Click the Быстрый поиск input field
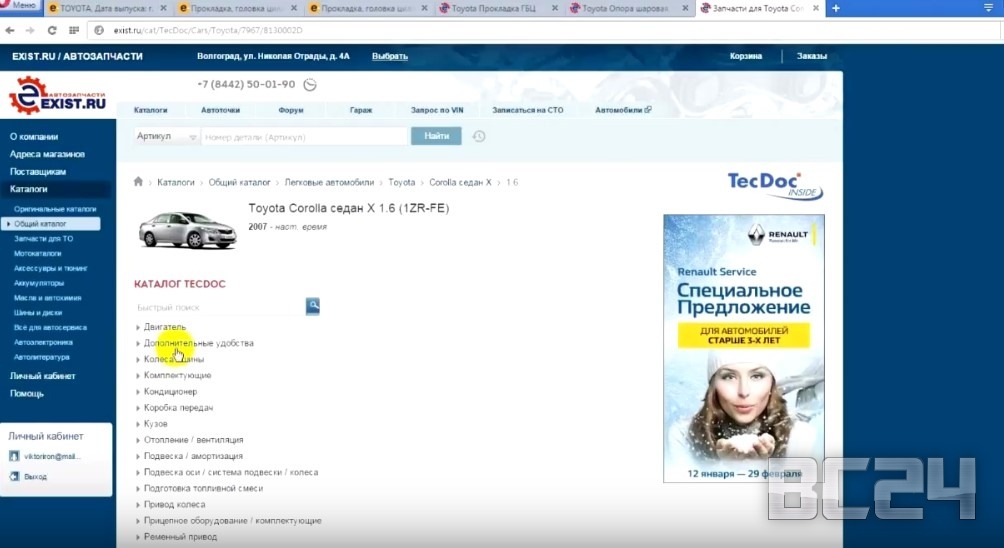 click(218, 307)
